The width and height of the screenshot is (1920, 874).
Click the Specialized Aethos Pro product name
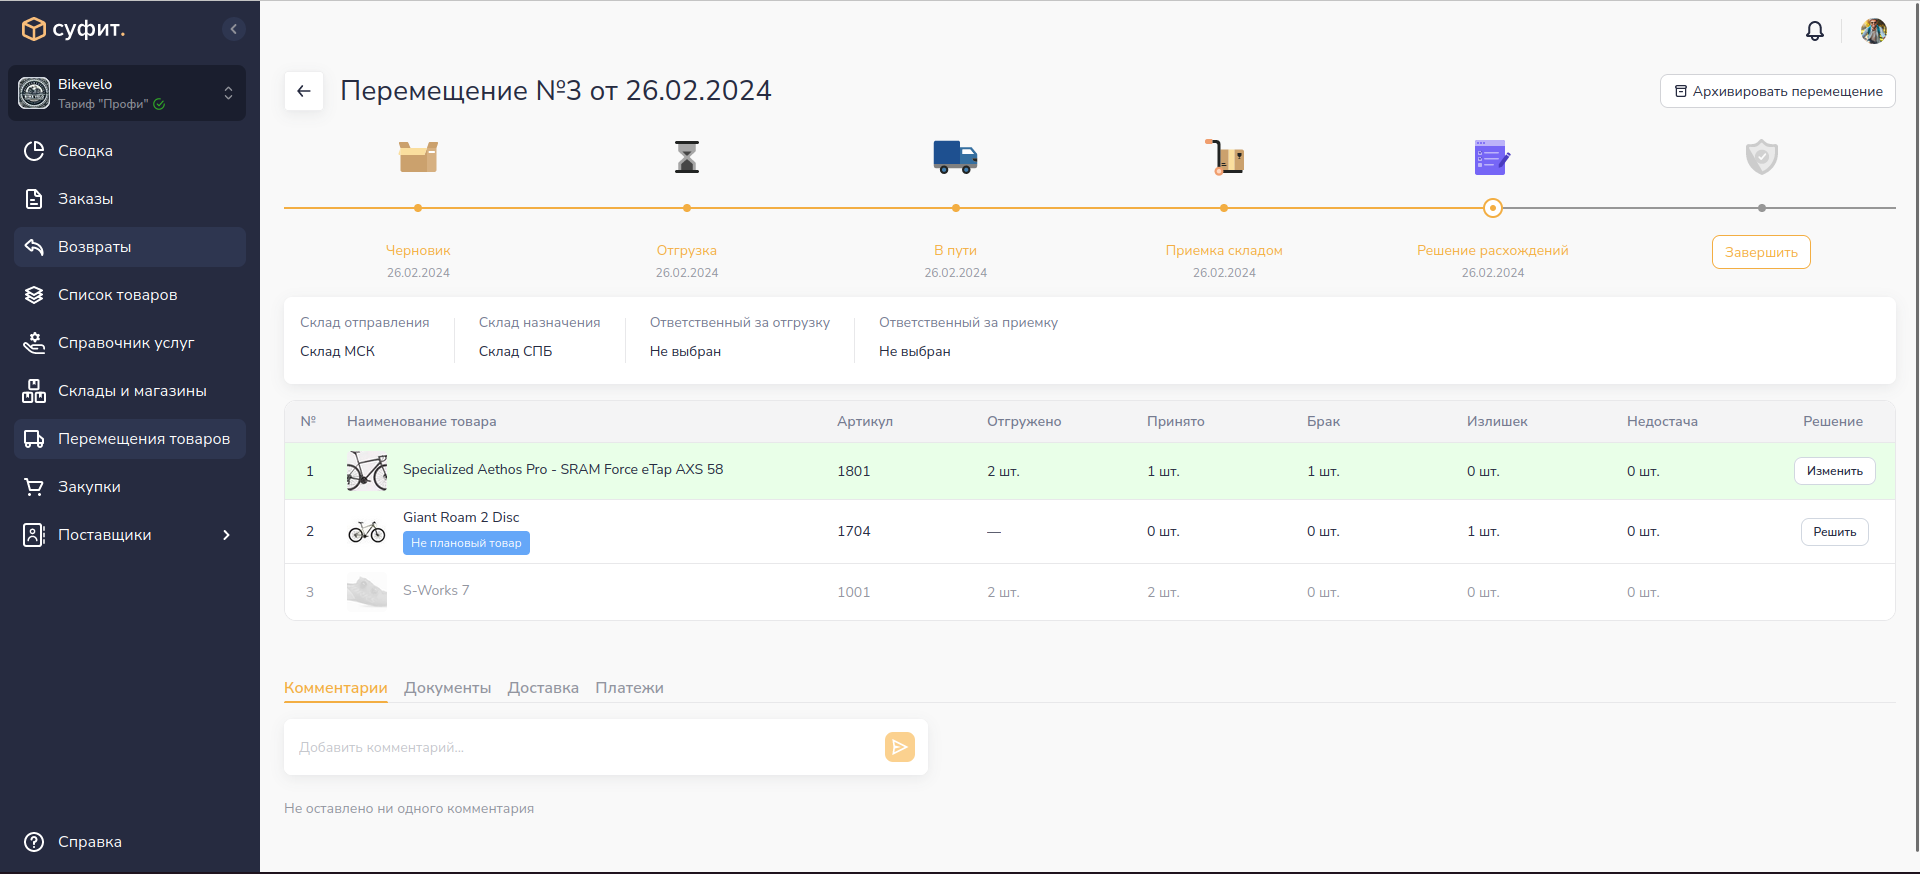click(563, 469)
